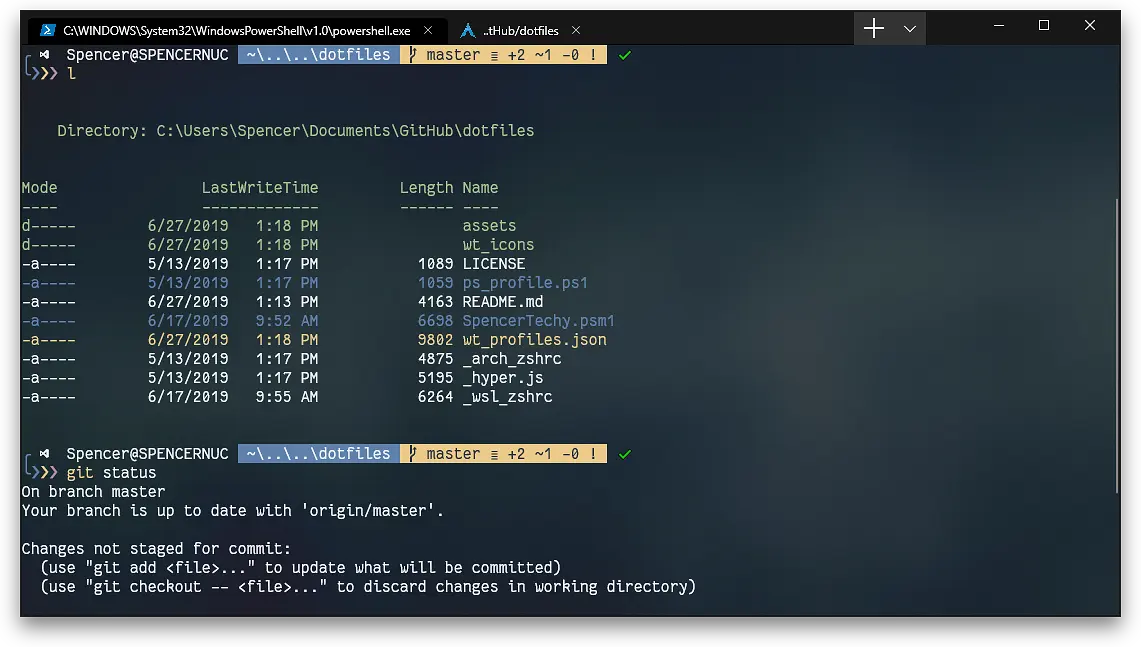Click the Length column header
1141x647 pixels.
[x=426, y=188]
